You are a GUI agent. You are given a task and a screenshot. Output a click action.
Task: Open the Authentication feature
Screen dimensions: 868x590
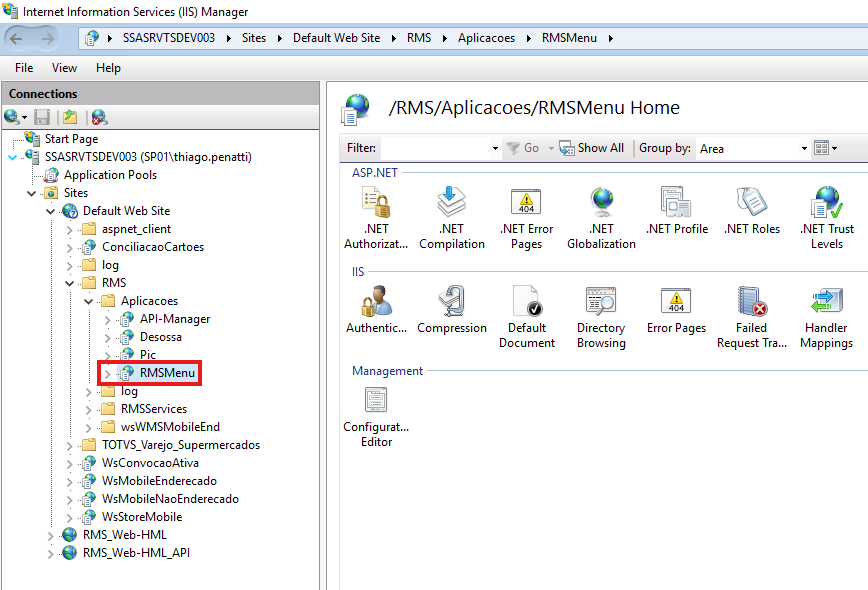point(376,309)
